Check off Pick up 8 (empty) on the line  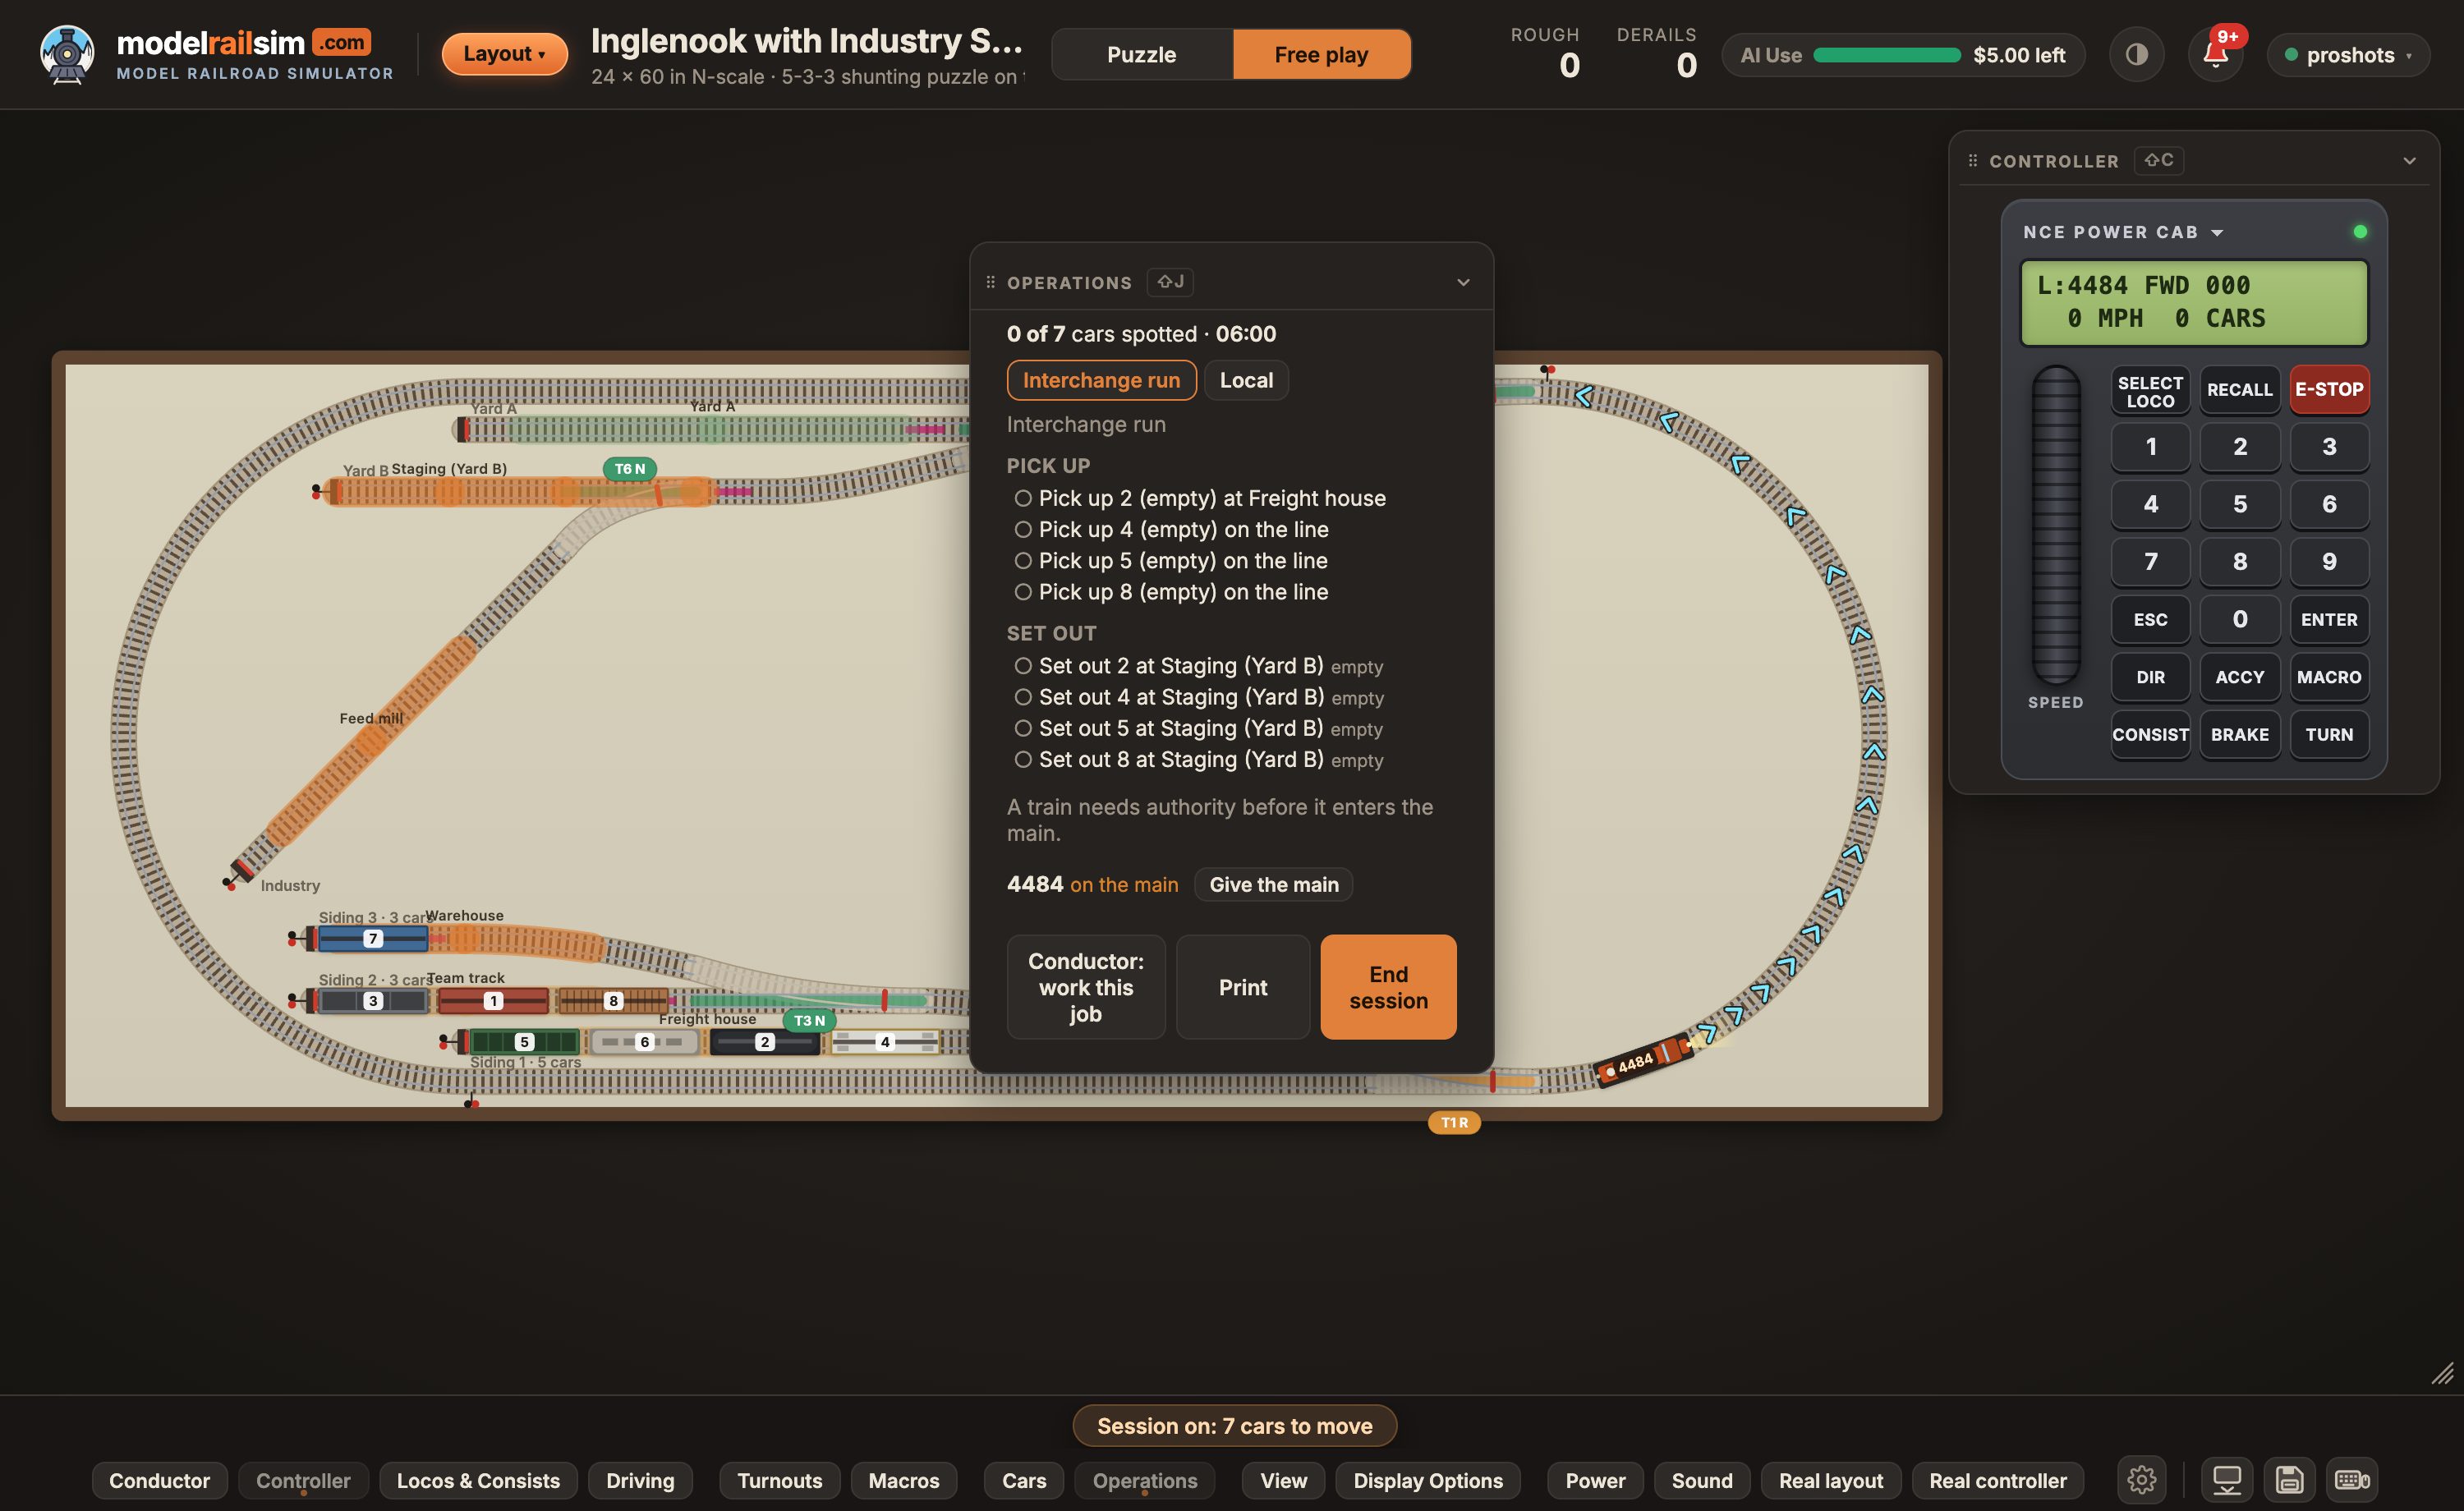[x=1023, y=592]
